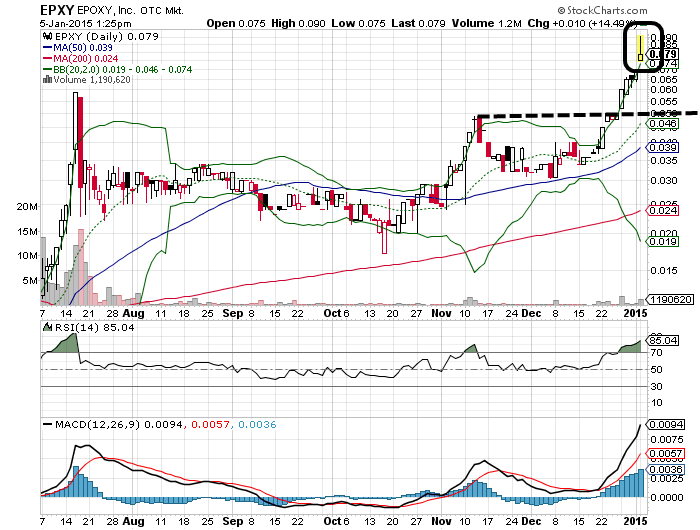Click the 'Volume 1,190,620' legend text
Image resolution: width=700 pixels, height=530 pixels.
pyautogui.click(x=92, y=80)
